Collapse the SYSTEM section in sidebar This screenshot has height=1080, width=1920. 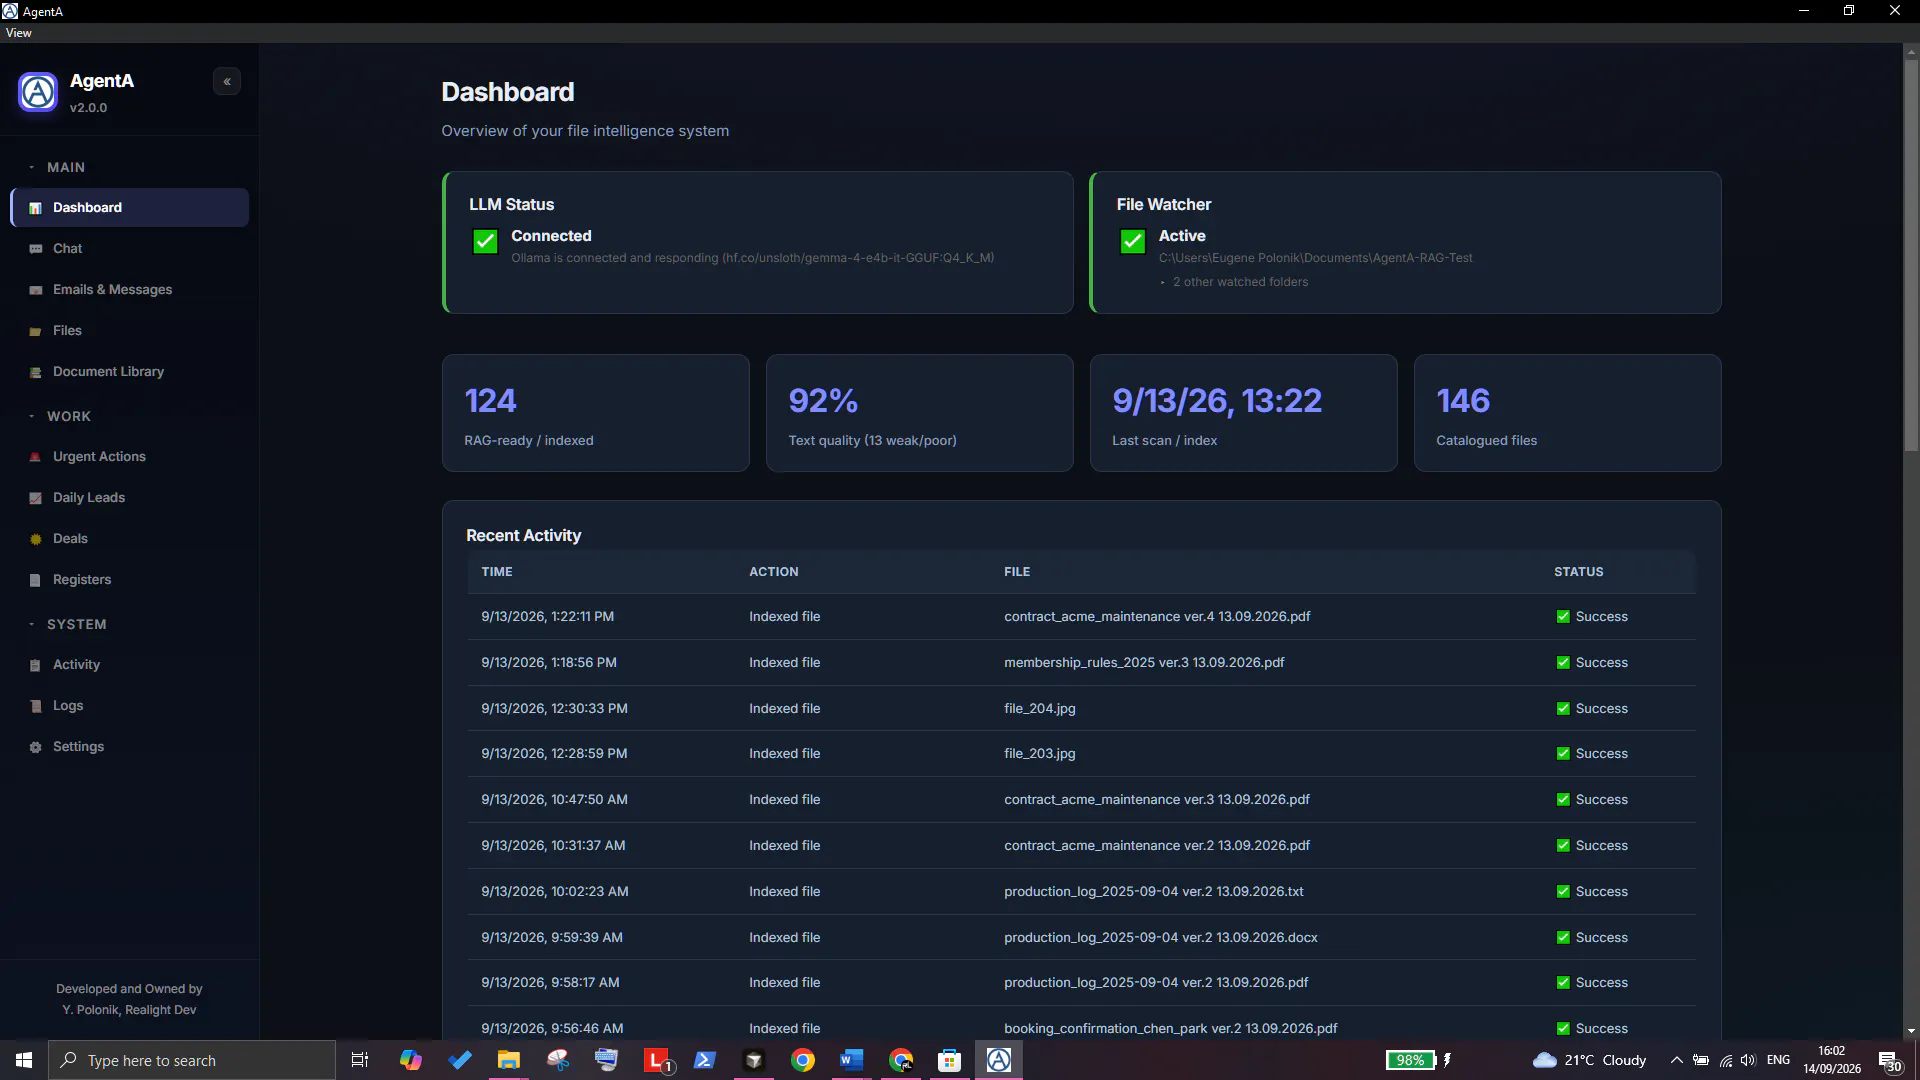(67, 624)
